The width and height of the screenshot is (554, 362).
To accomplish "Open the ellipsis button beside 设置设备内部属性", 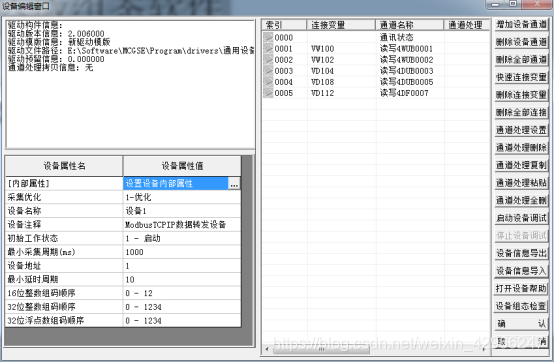I will [x=234, y=184].
